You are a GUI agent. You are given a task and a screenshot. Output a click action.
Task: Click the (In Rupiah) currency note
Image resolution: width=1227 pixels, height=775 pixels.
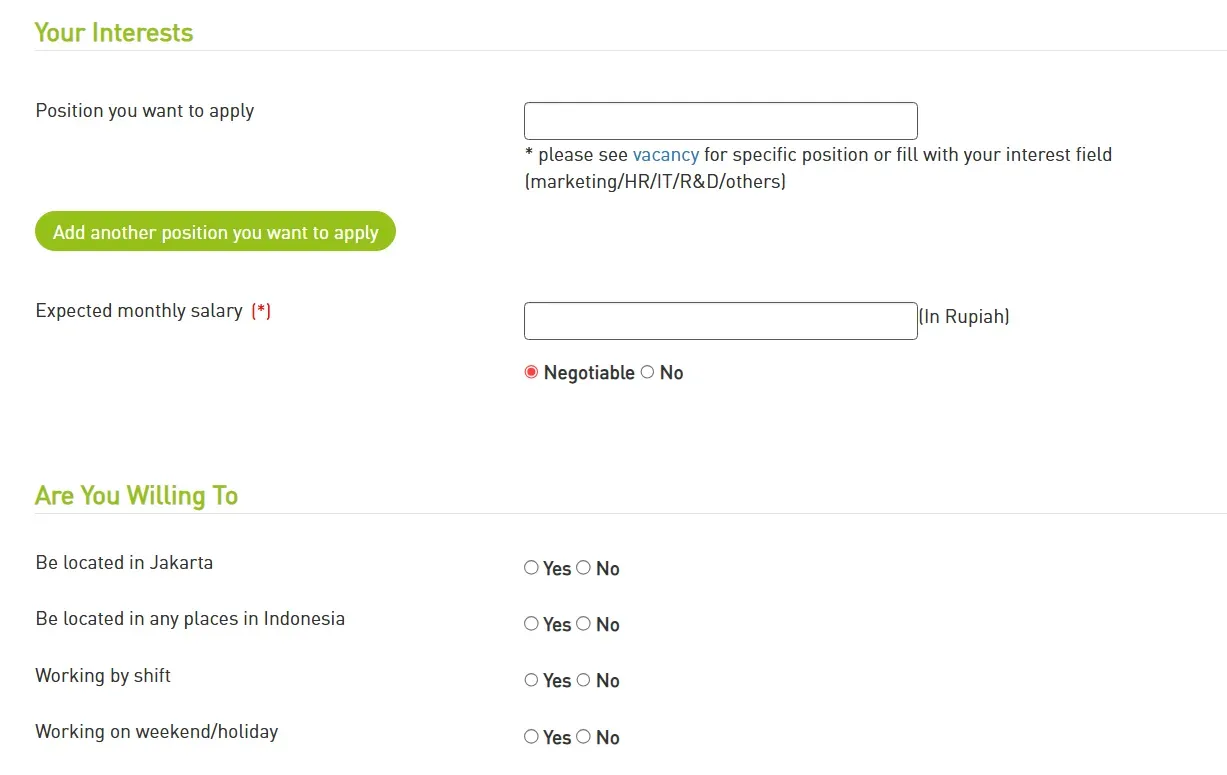[x=964, y=317]
